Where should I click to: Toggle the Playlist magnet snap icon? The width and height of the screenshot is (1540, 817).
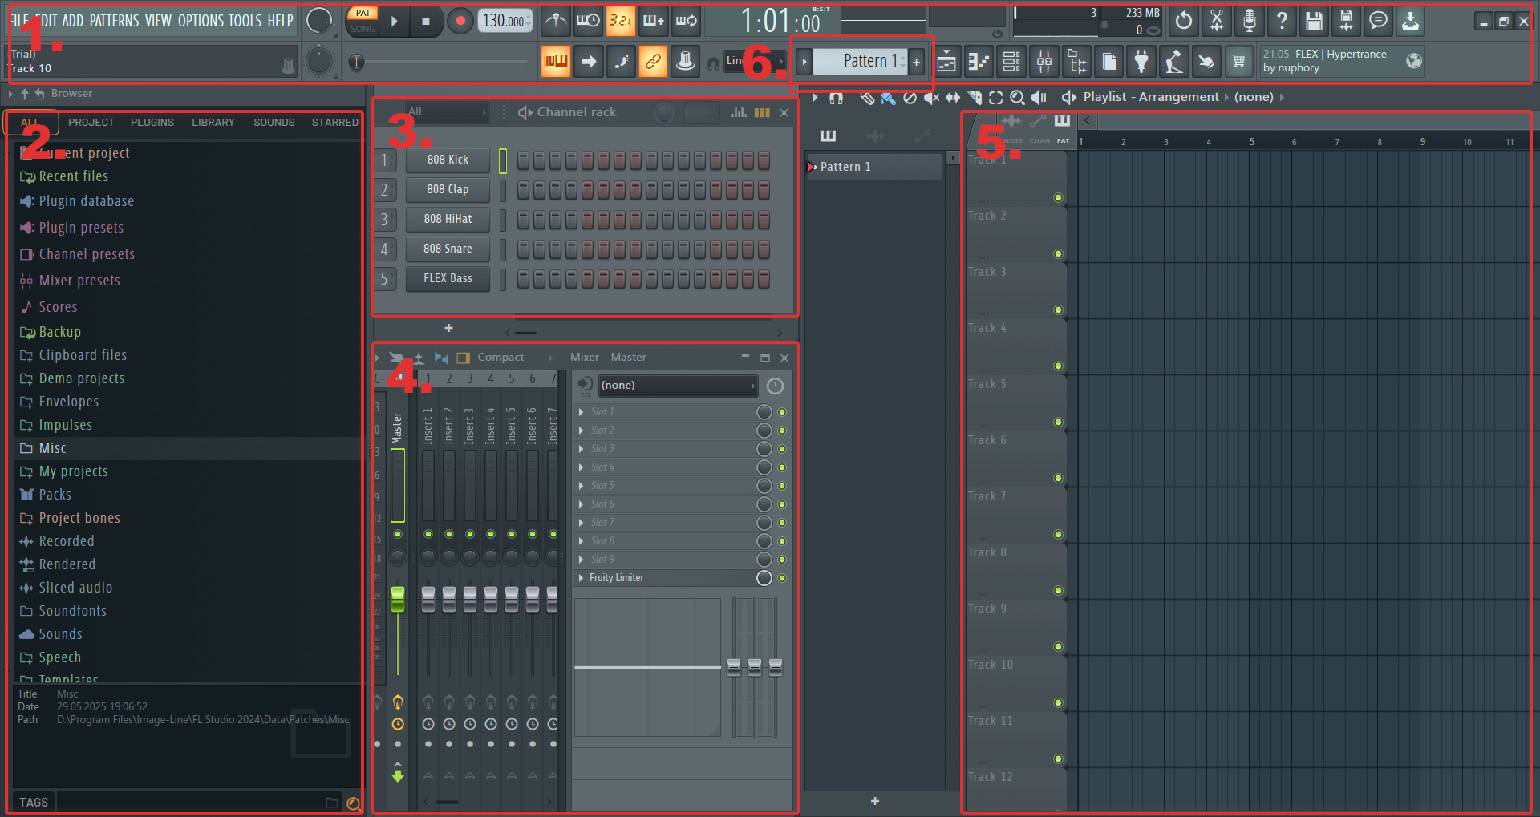[x=836, y=97]
